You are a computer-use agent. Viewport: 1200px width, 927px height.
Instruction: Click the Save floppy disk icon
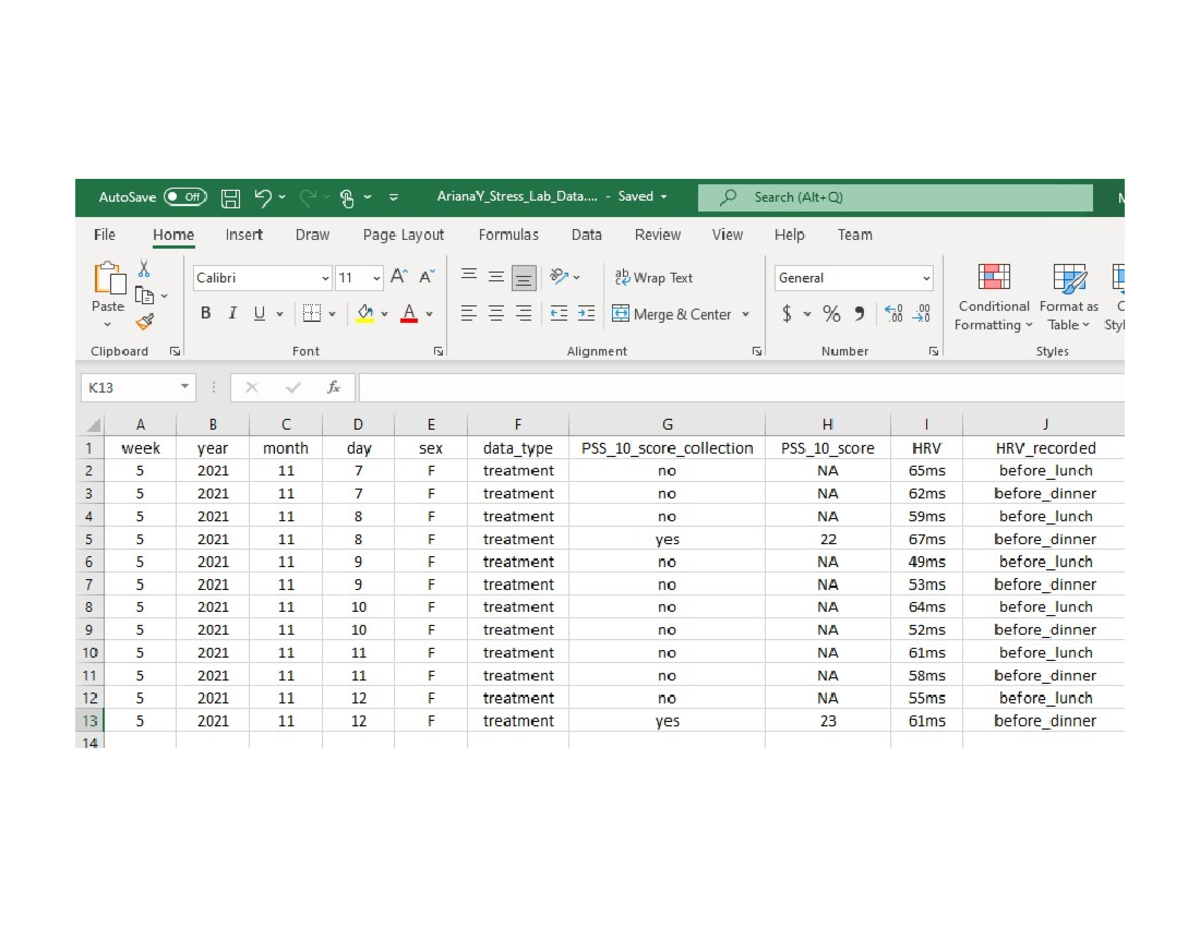(230, 198)
